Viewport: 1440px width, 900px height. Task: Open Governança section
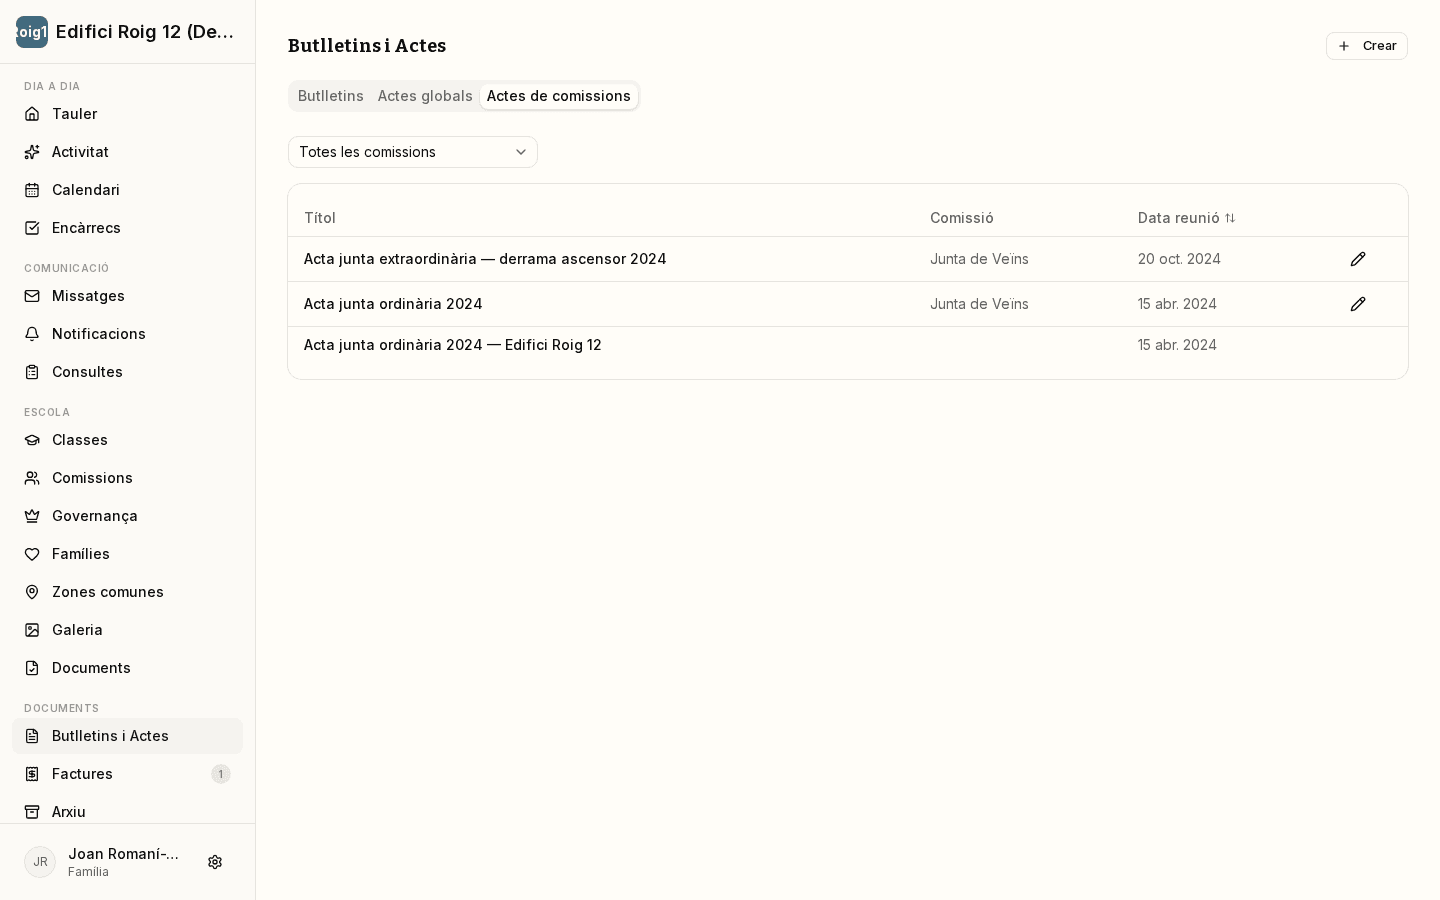[x=127, y=516]
